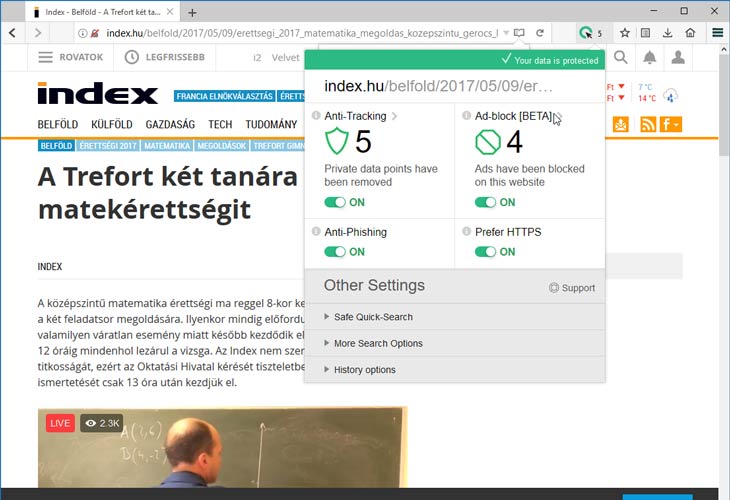Open the KÜLFÖLD navigation menu item
The height and width of the screenshot is (500, 730).
[x=112, y=124]
